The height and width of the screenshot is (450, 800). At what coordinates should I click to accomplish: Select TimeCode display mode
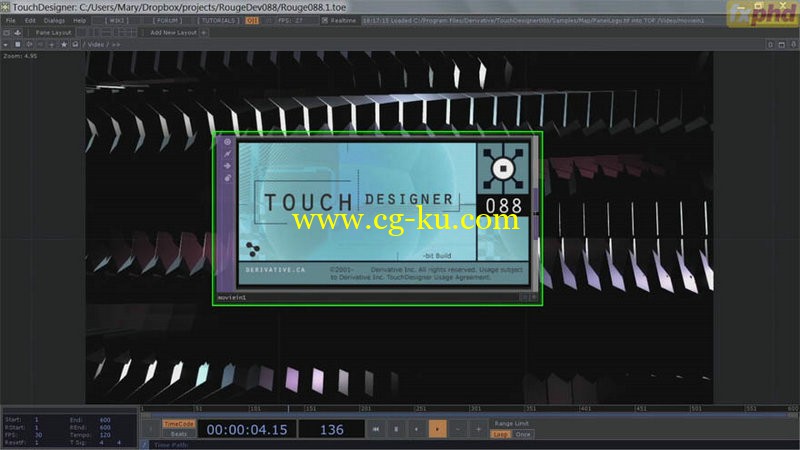pos(179,424)
